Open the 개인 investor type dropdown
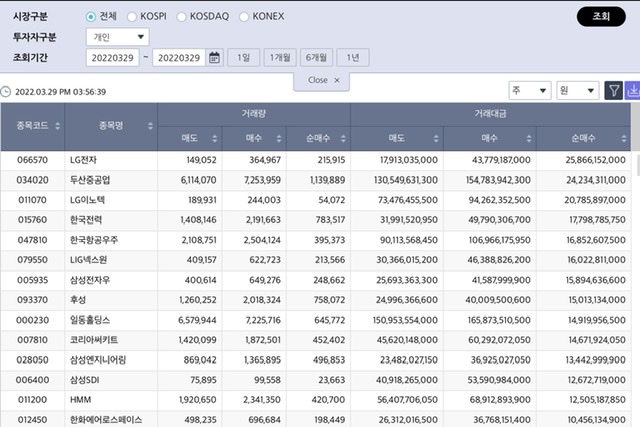Screen dimensions: 640x427 tap(117, 37)
